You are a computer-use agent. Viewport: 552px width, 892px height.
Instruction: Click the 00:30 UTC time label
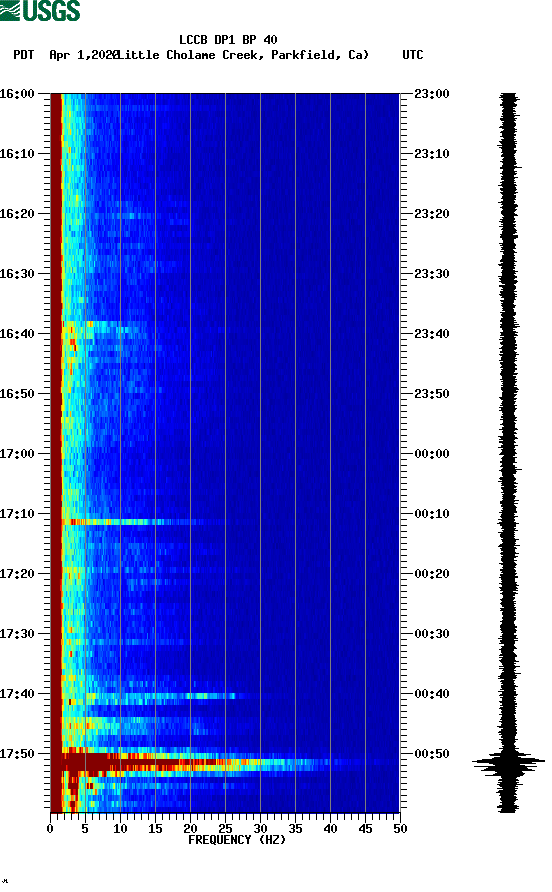[431, 634]
